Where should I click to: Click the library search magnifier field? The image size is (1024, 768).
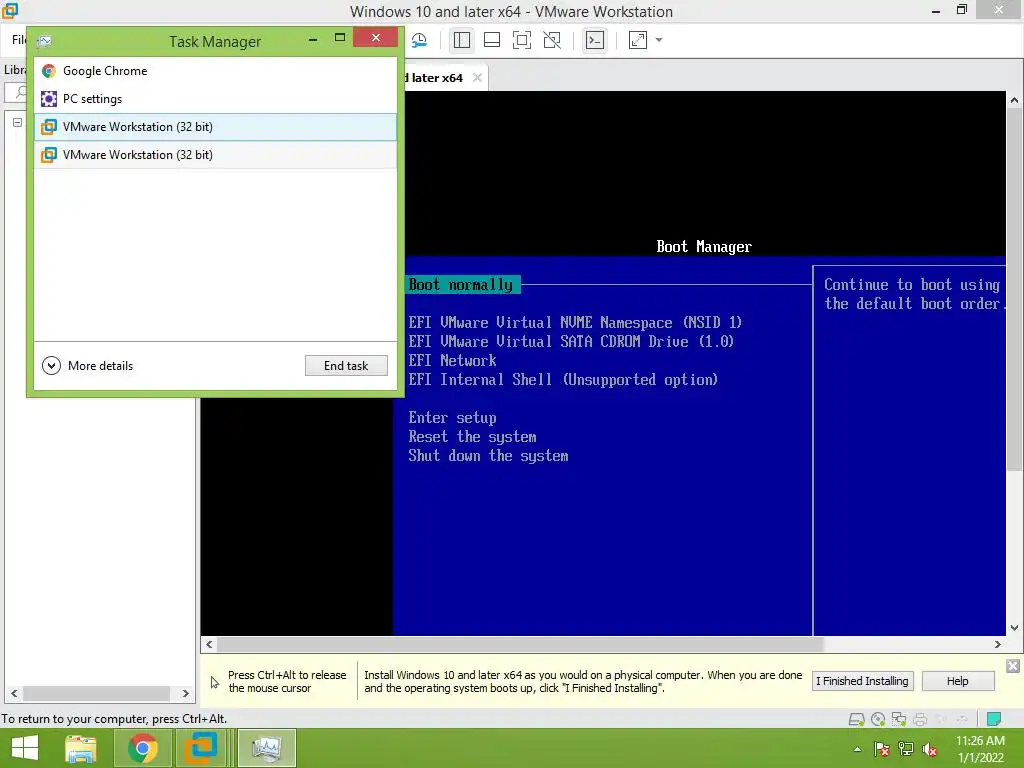(x=16, y=92)
